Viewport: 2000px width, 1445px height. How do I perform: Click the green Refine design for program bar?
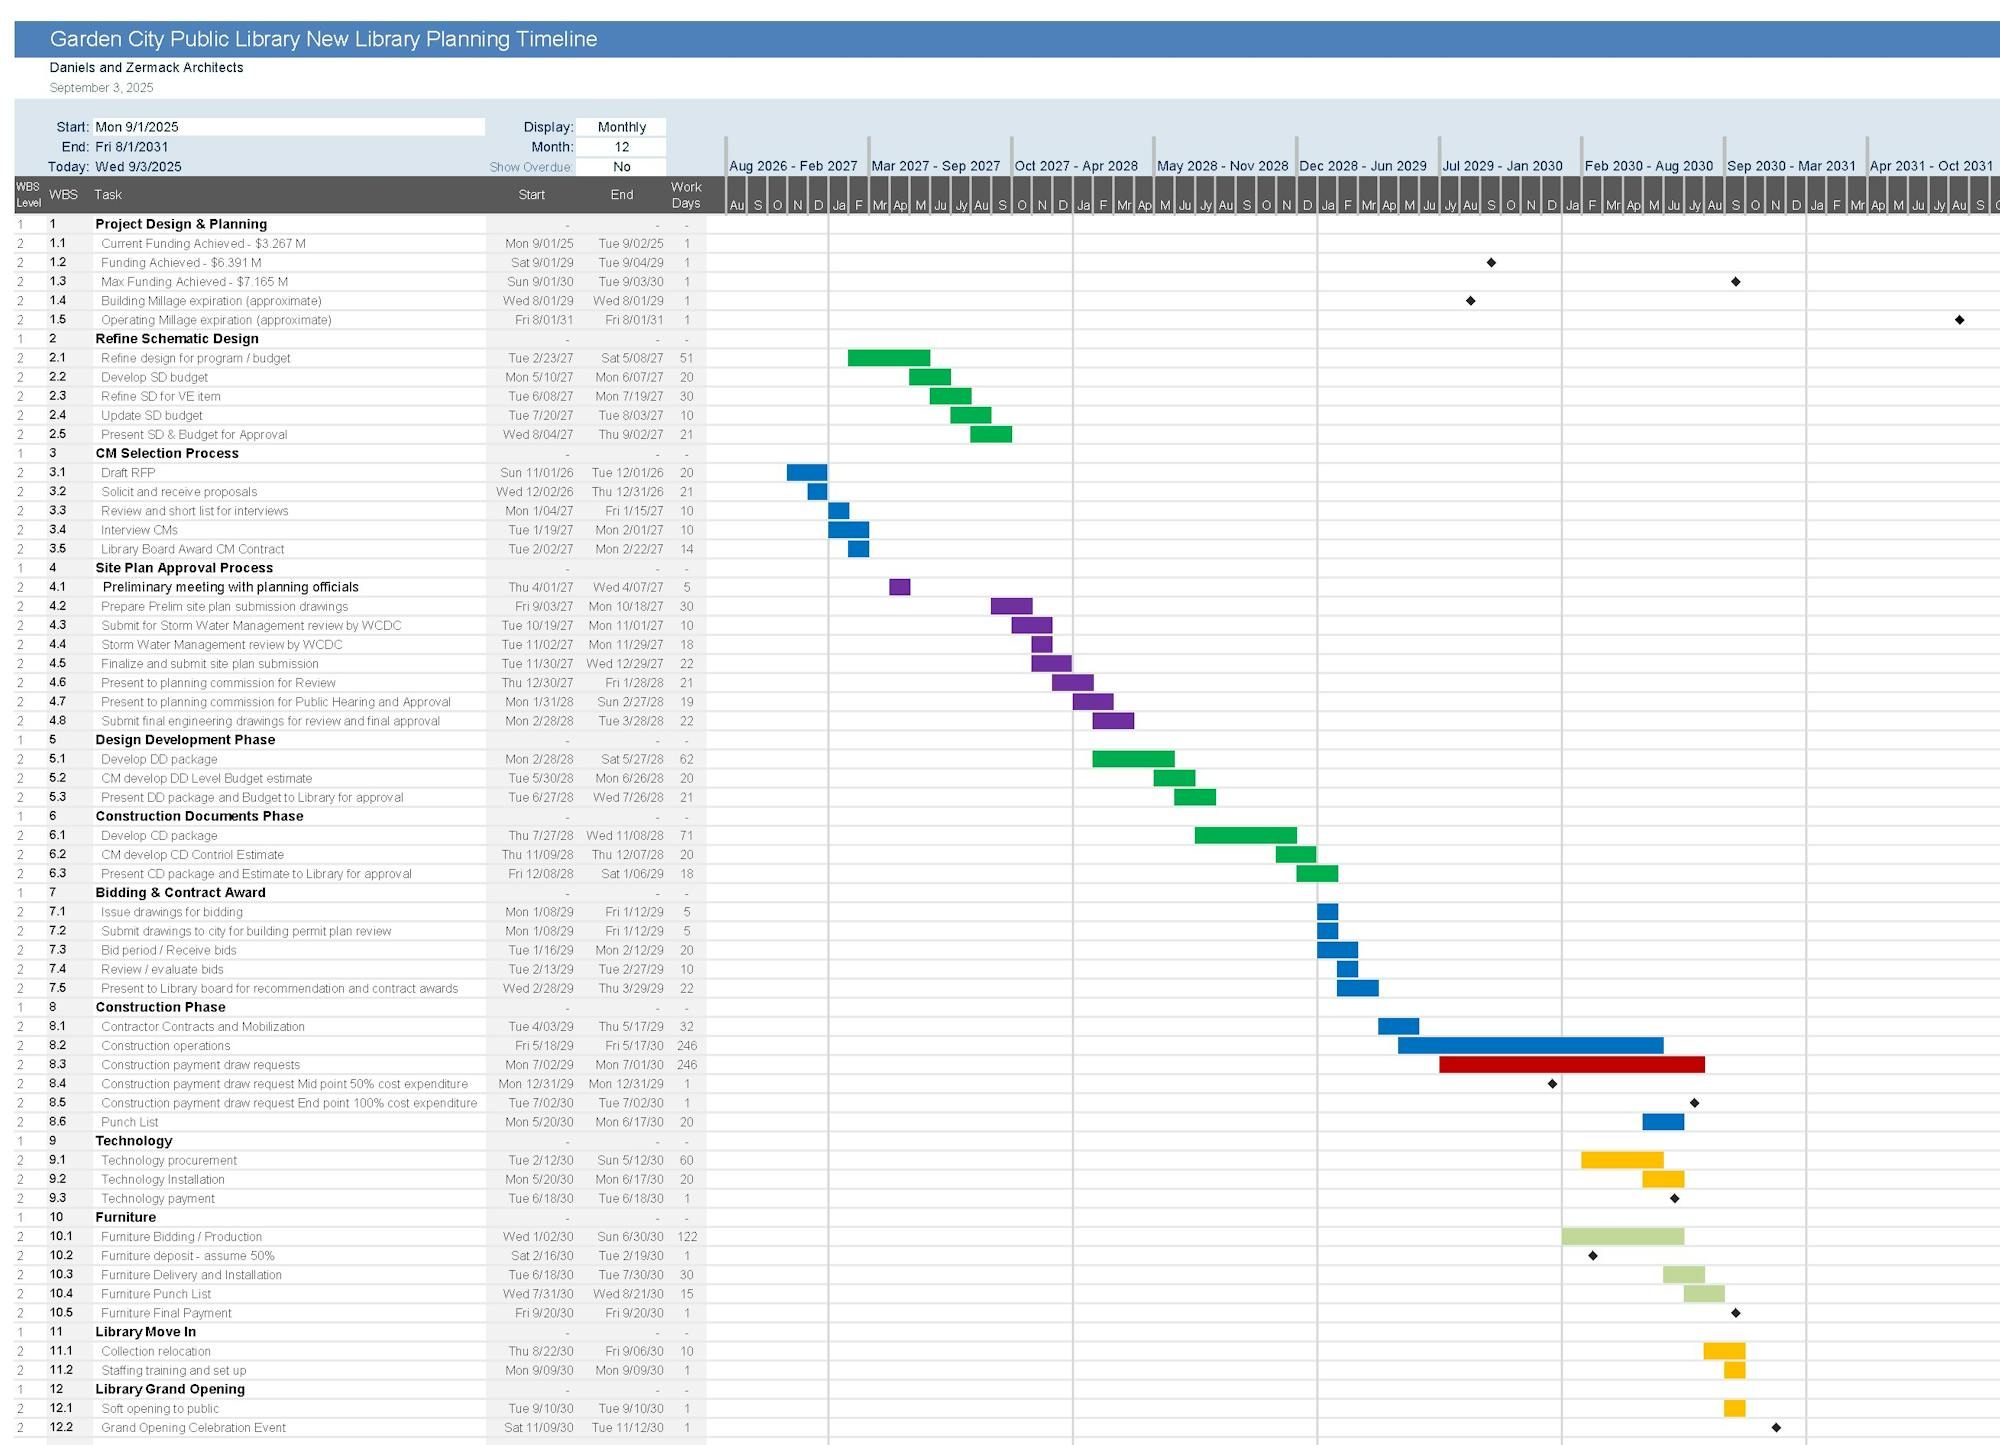pos(890,358)
